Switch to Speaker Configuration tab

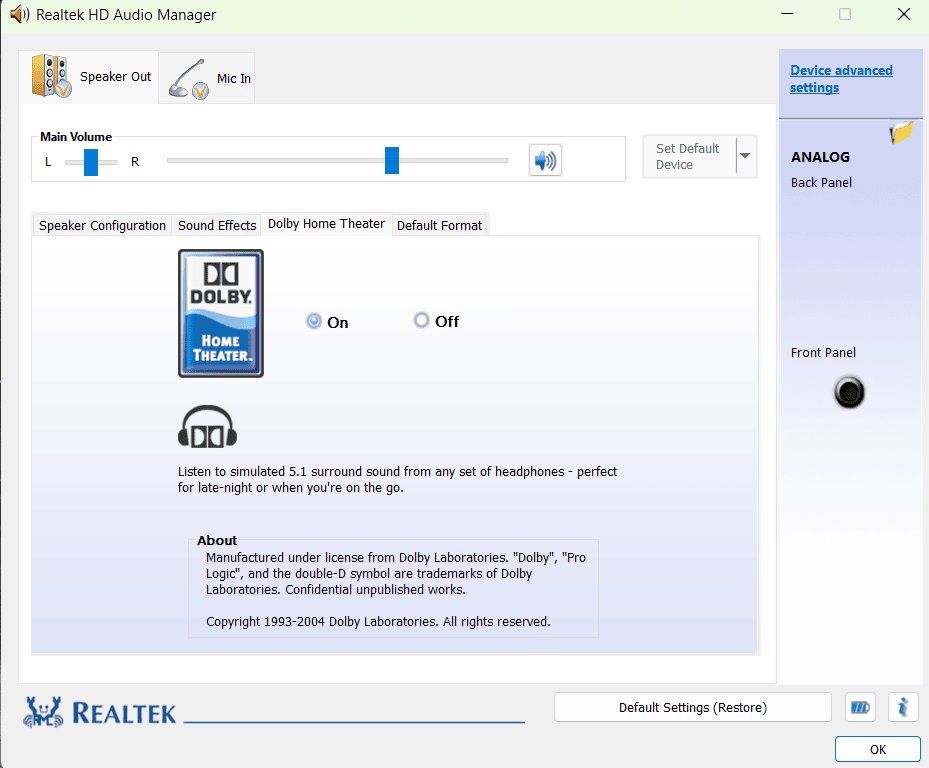102,225
